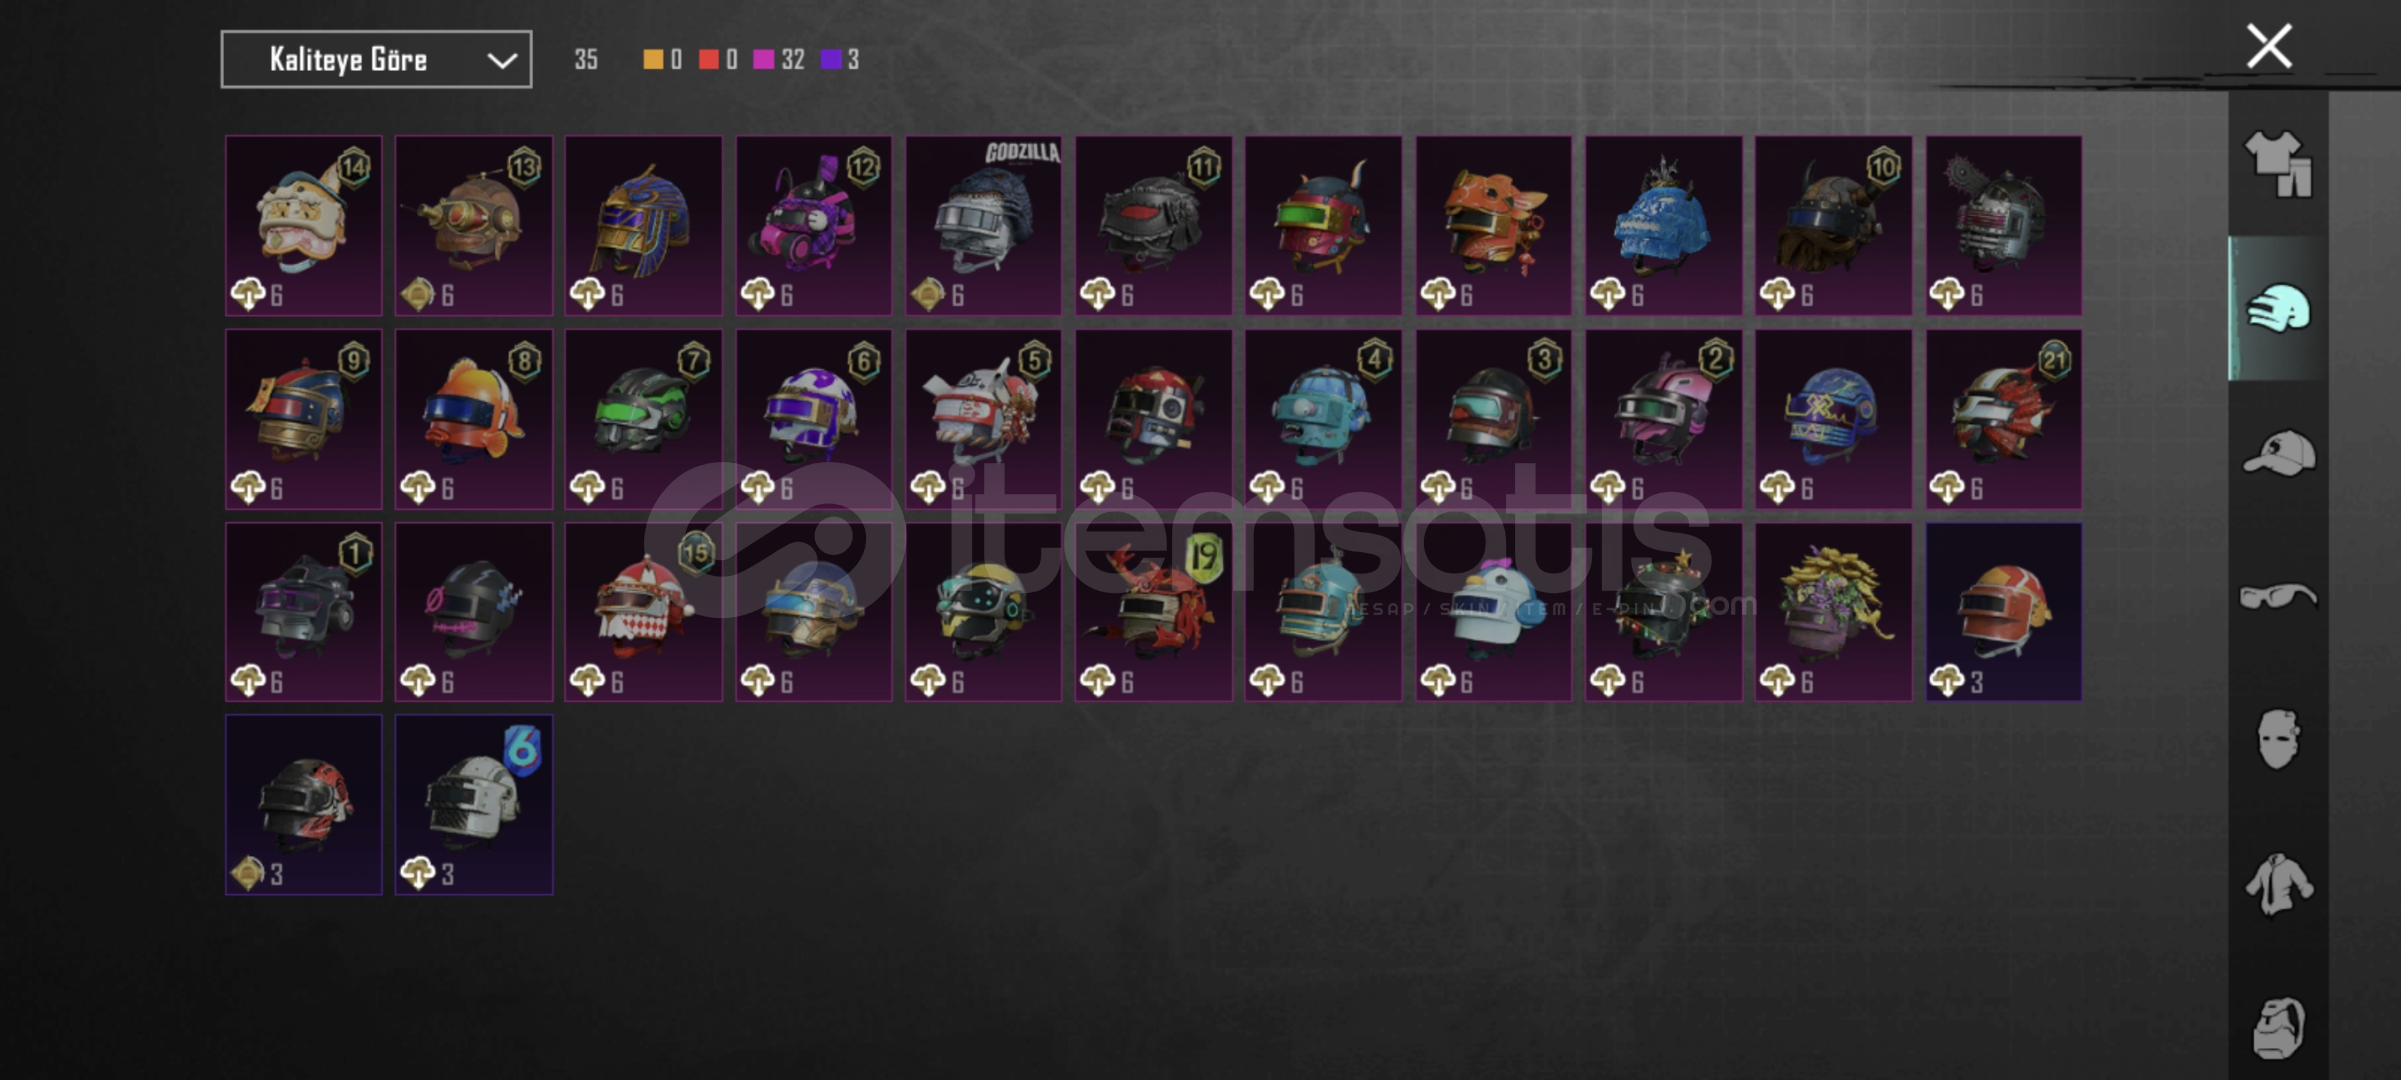Select the red helmet with badge 21
Viewport: 2401px width, 1080px height.
coord(2004,419)
